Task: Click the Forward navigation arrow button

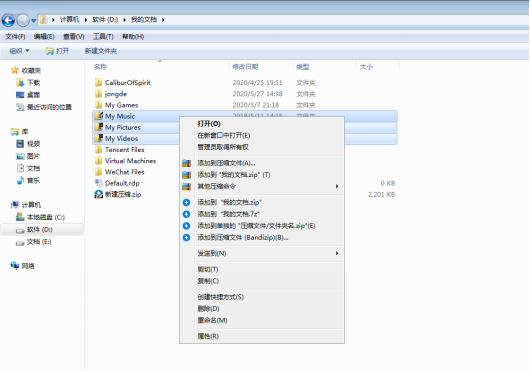Action: coord(23,20)
